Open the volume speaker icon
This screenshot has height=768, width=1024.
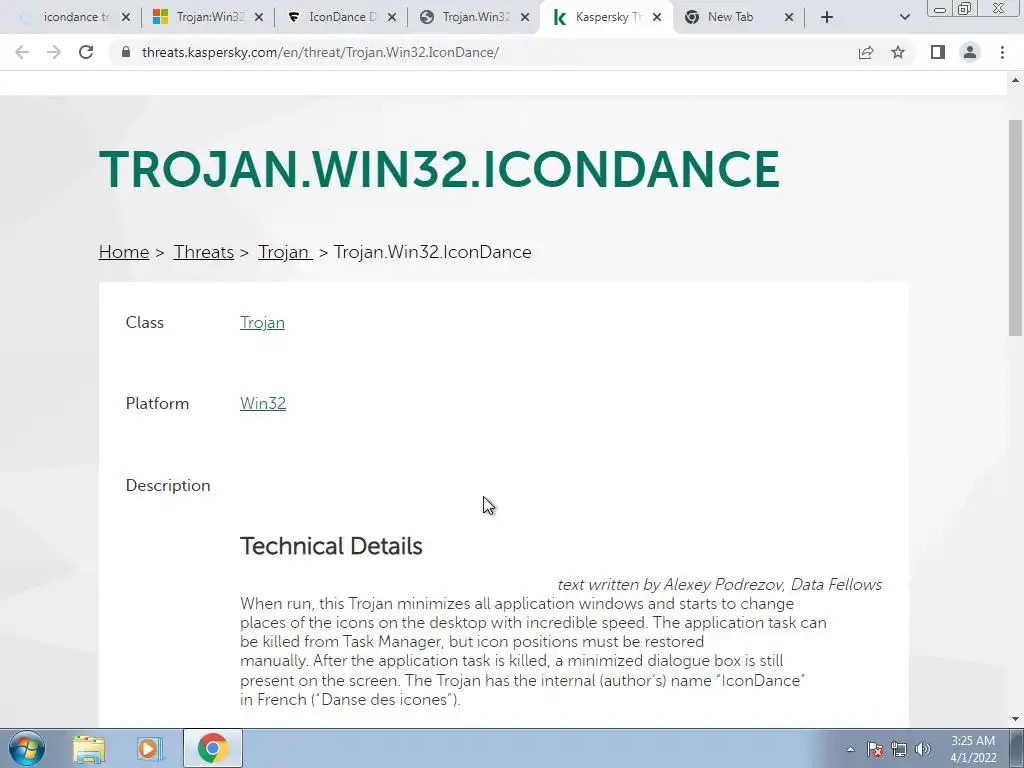pos(923,749)
